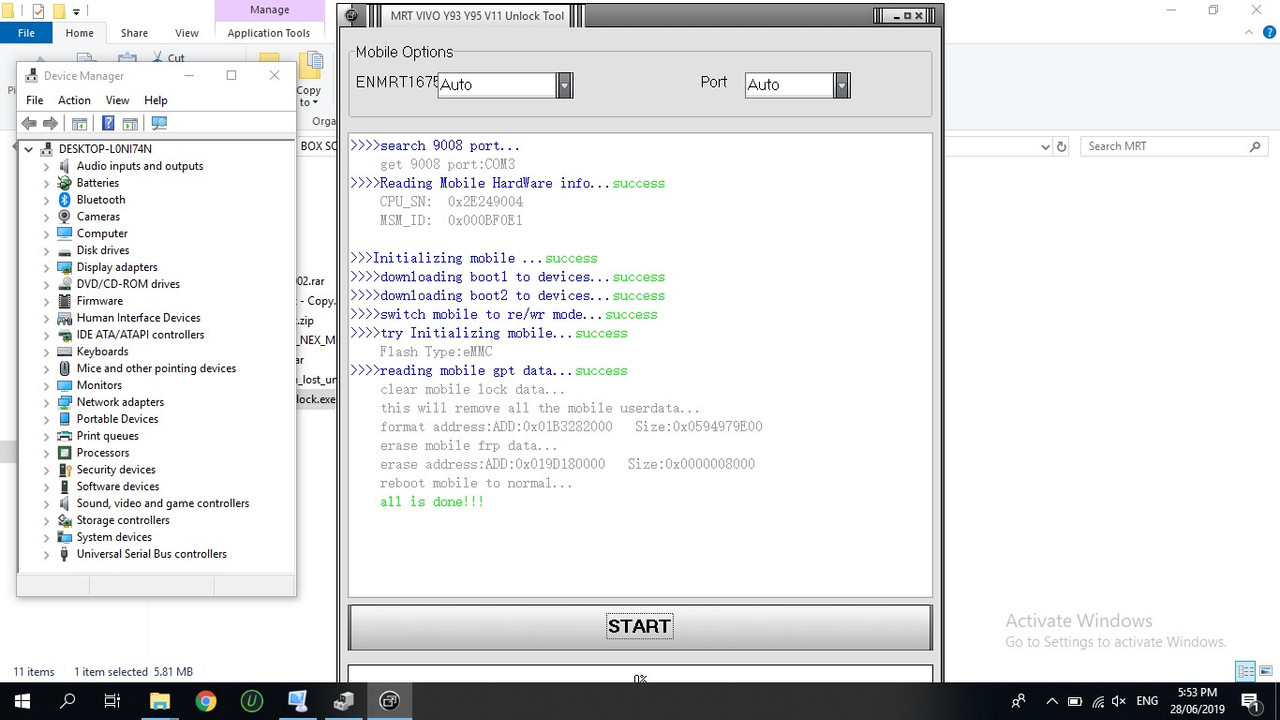
Task: Click the Batteries category icon
Action: coord(65,183)
